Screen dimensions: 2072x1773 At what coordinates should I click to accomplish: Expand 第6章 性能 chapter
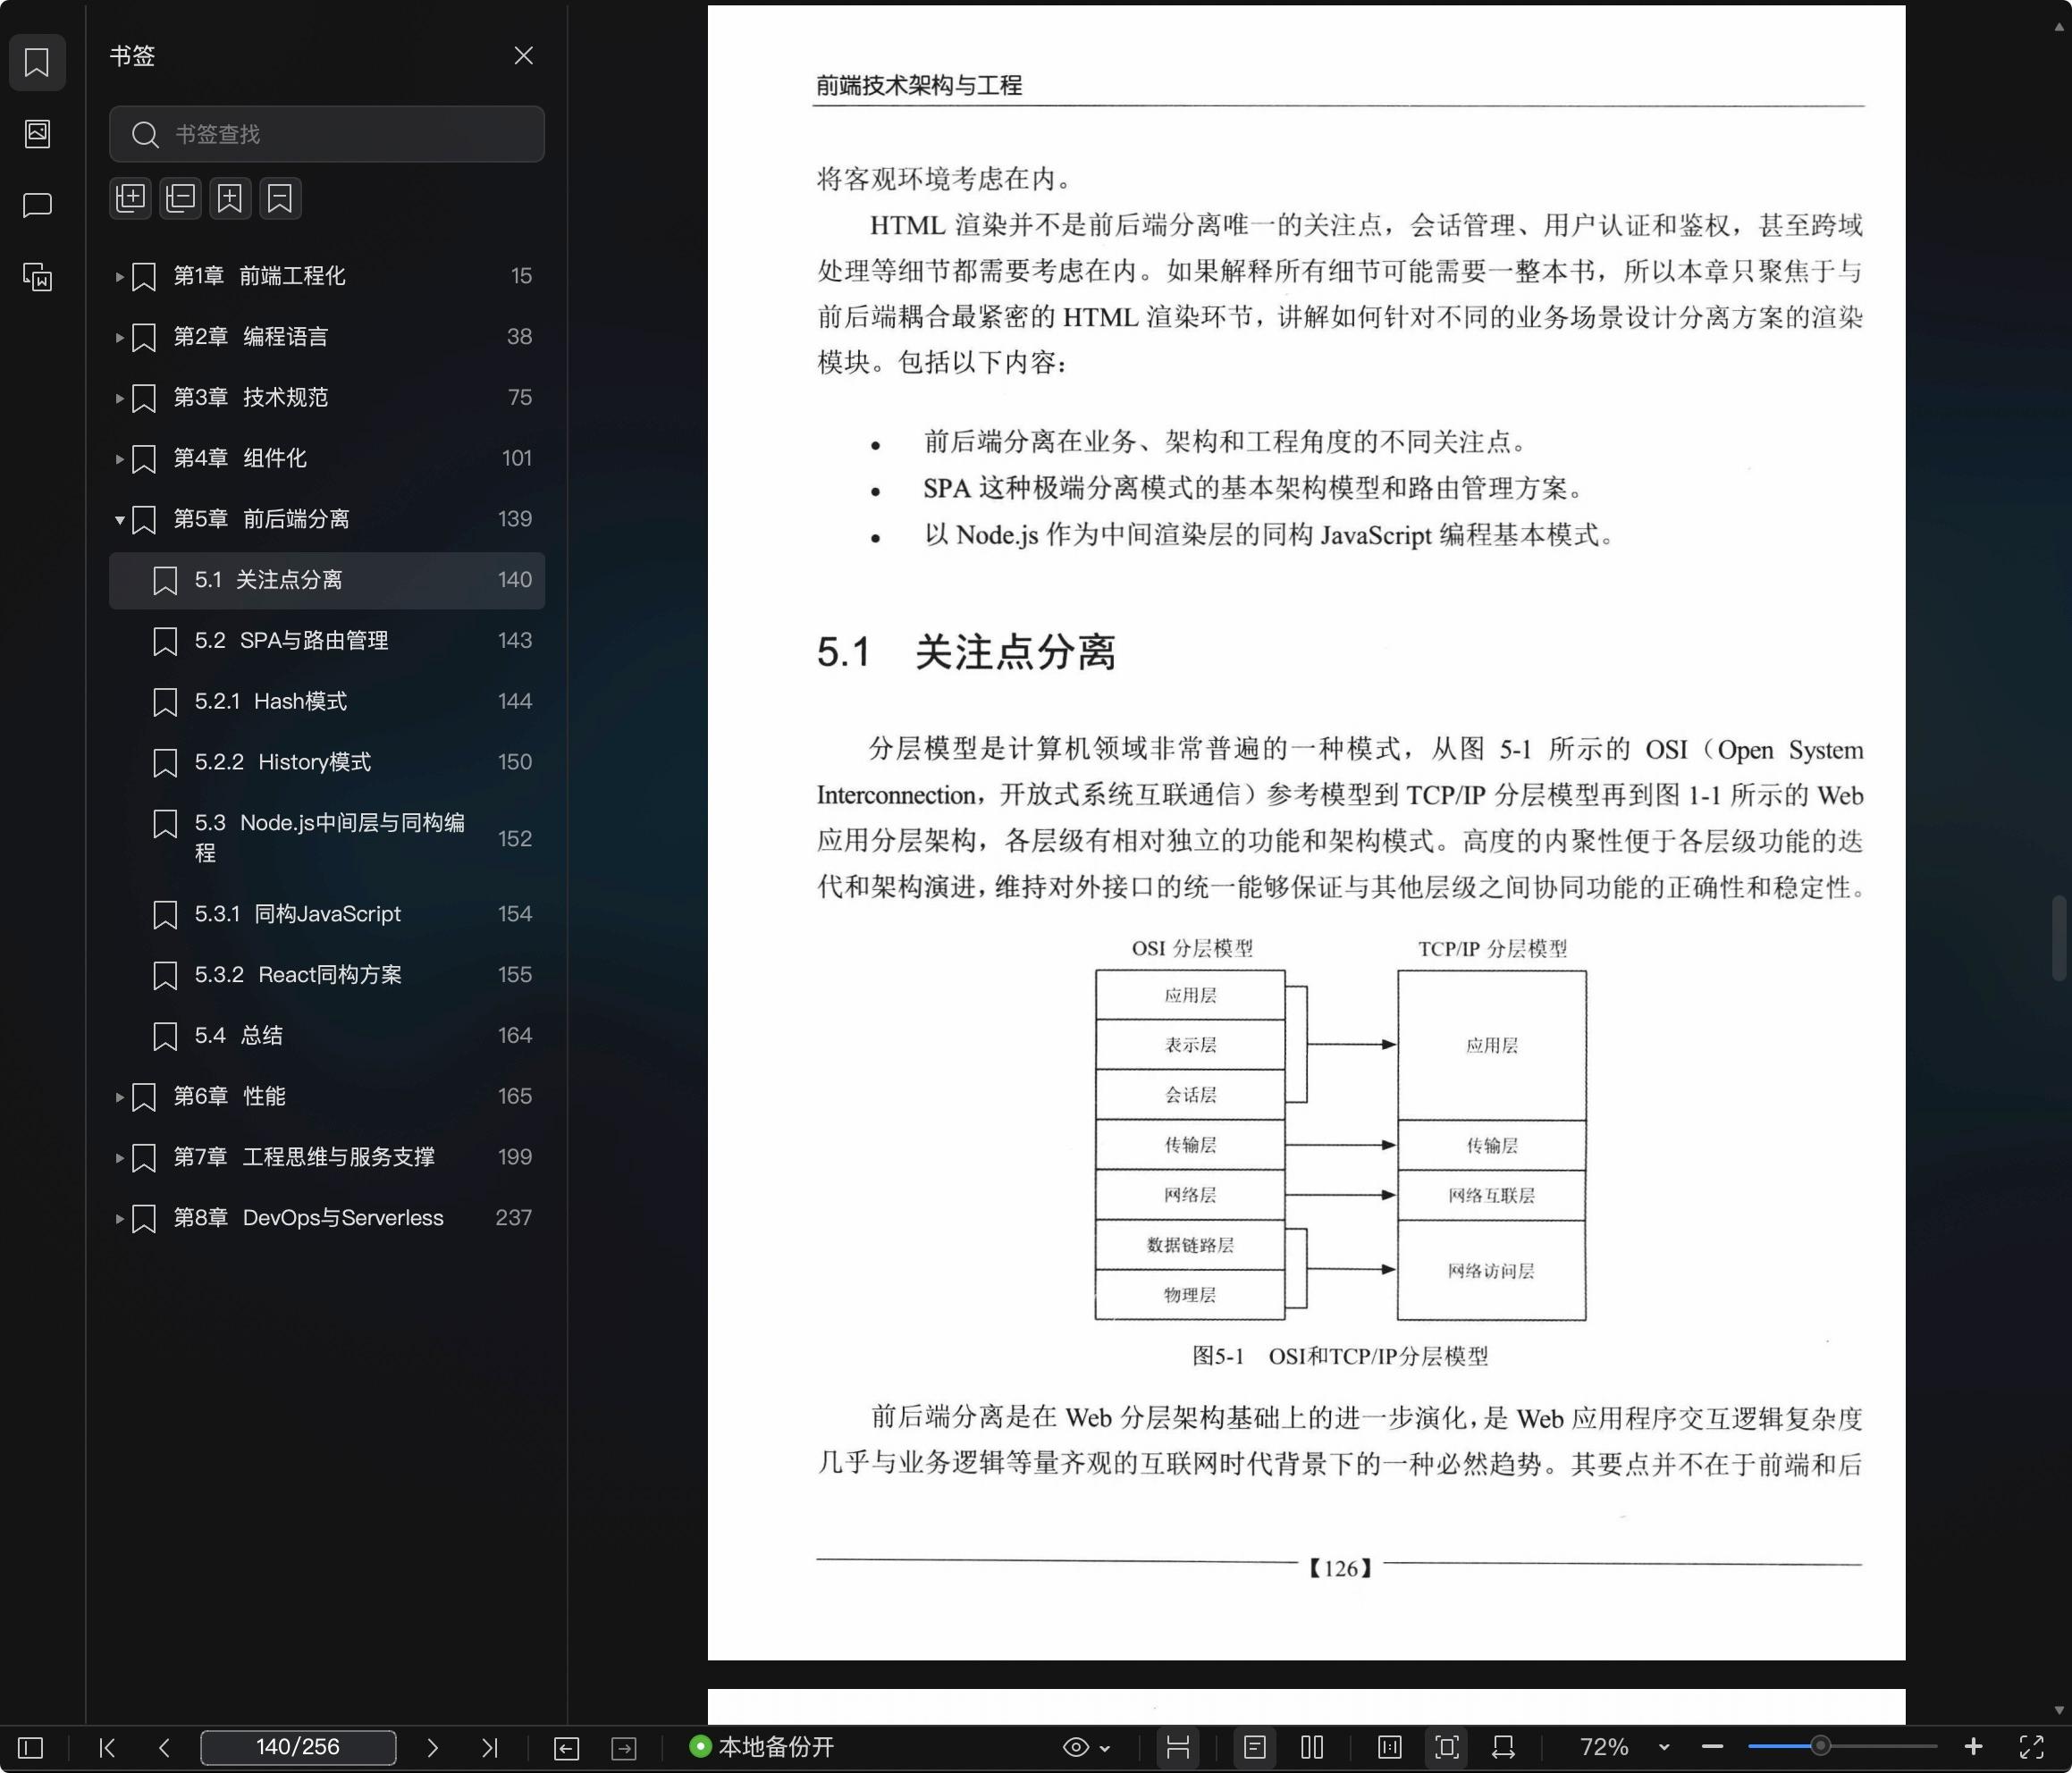coord(119,1097)
